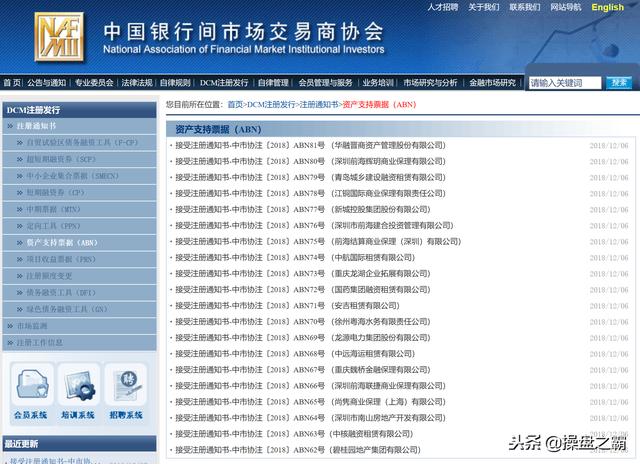Open 市场研究与分析 menu item
This screenshot has height=464, width=640.
tap(430, 82)
